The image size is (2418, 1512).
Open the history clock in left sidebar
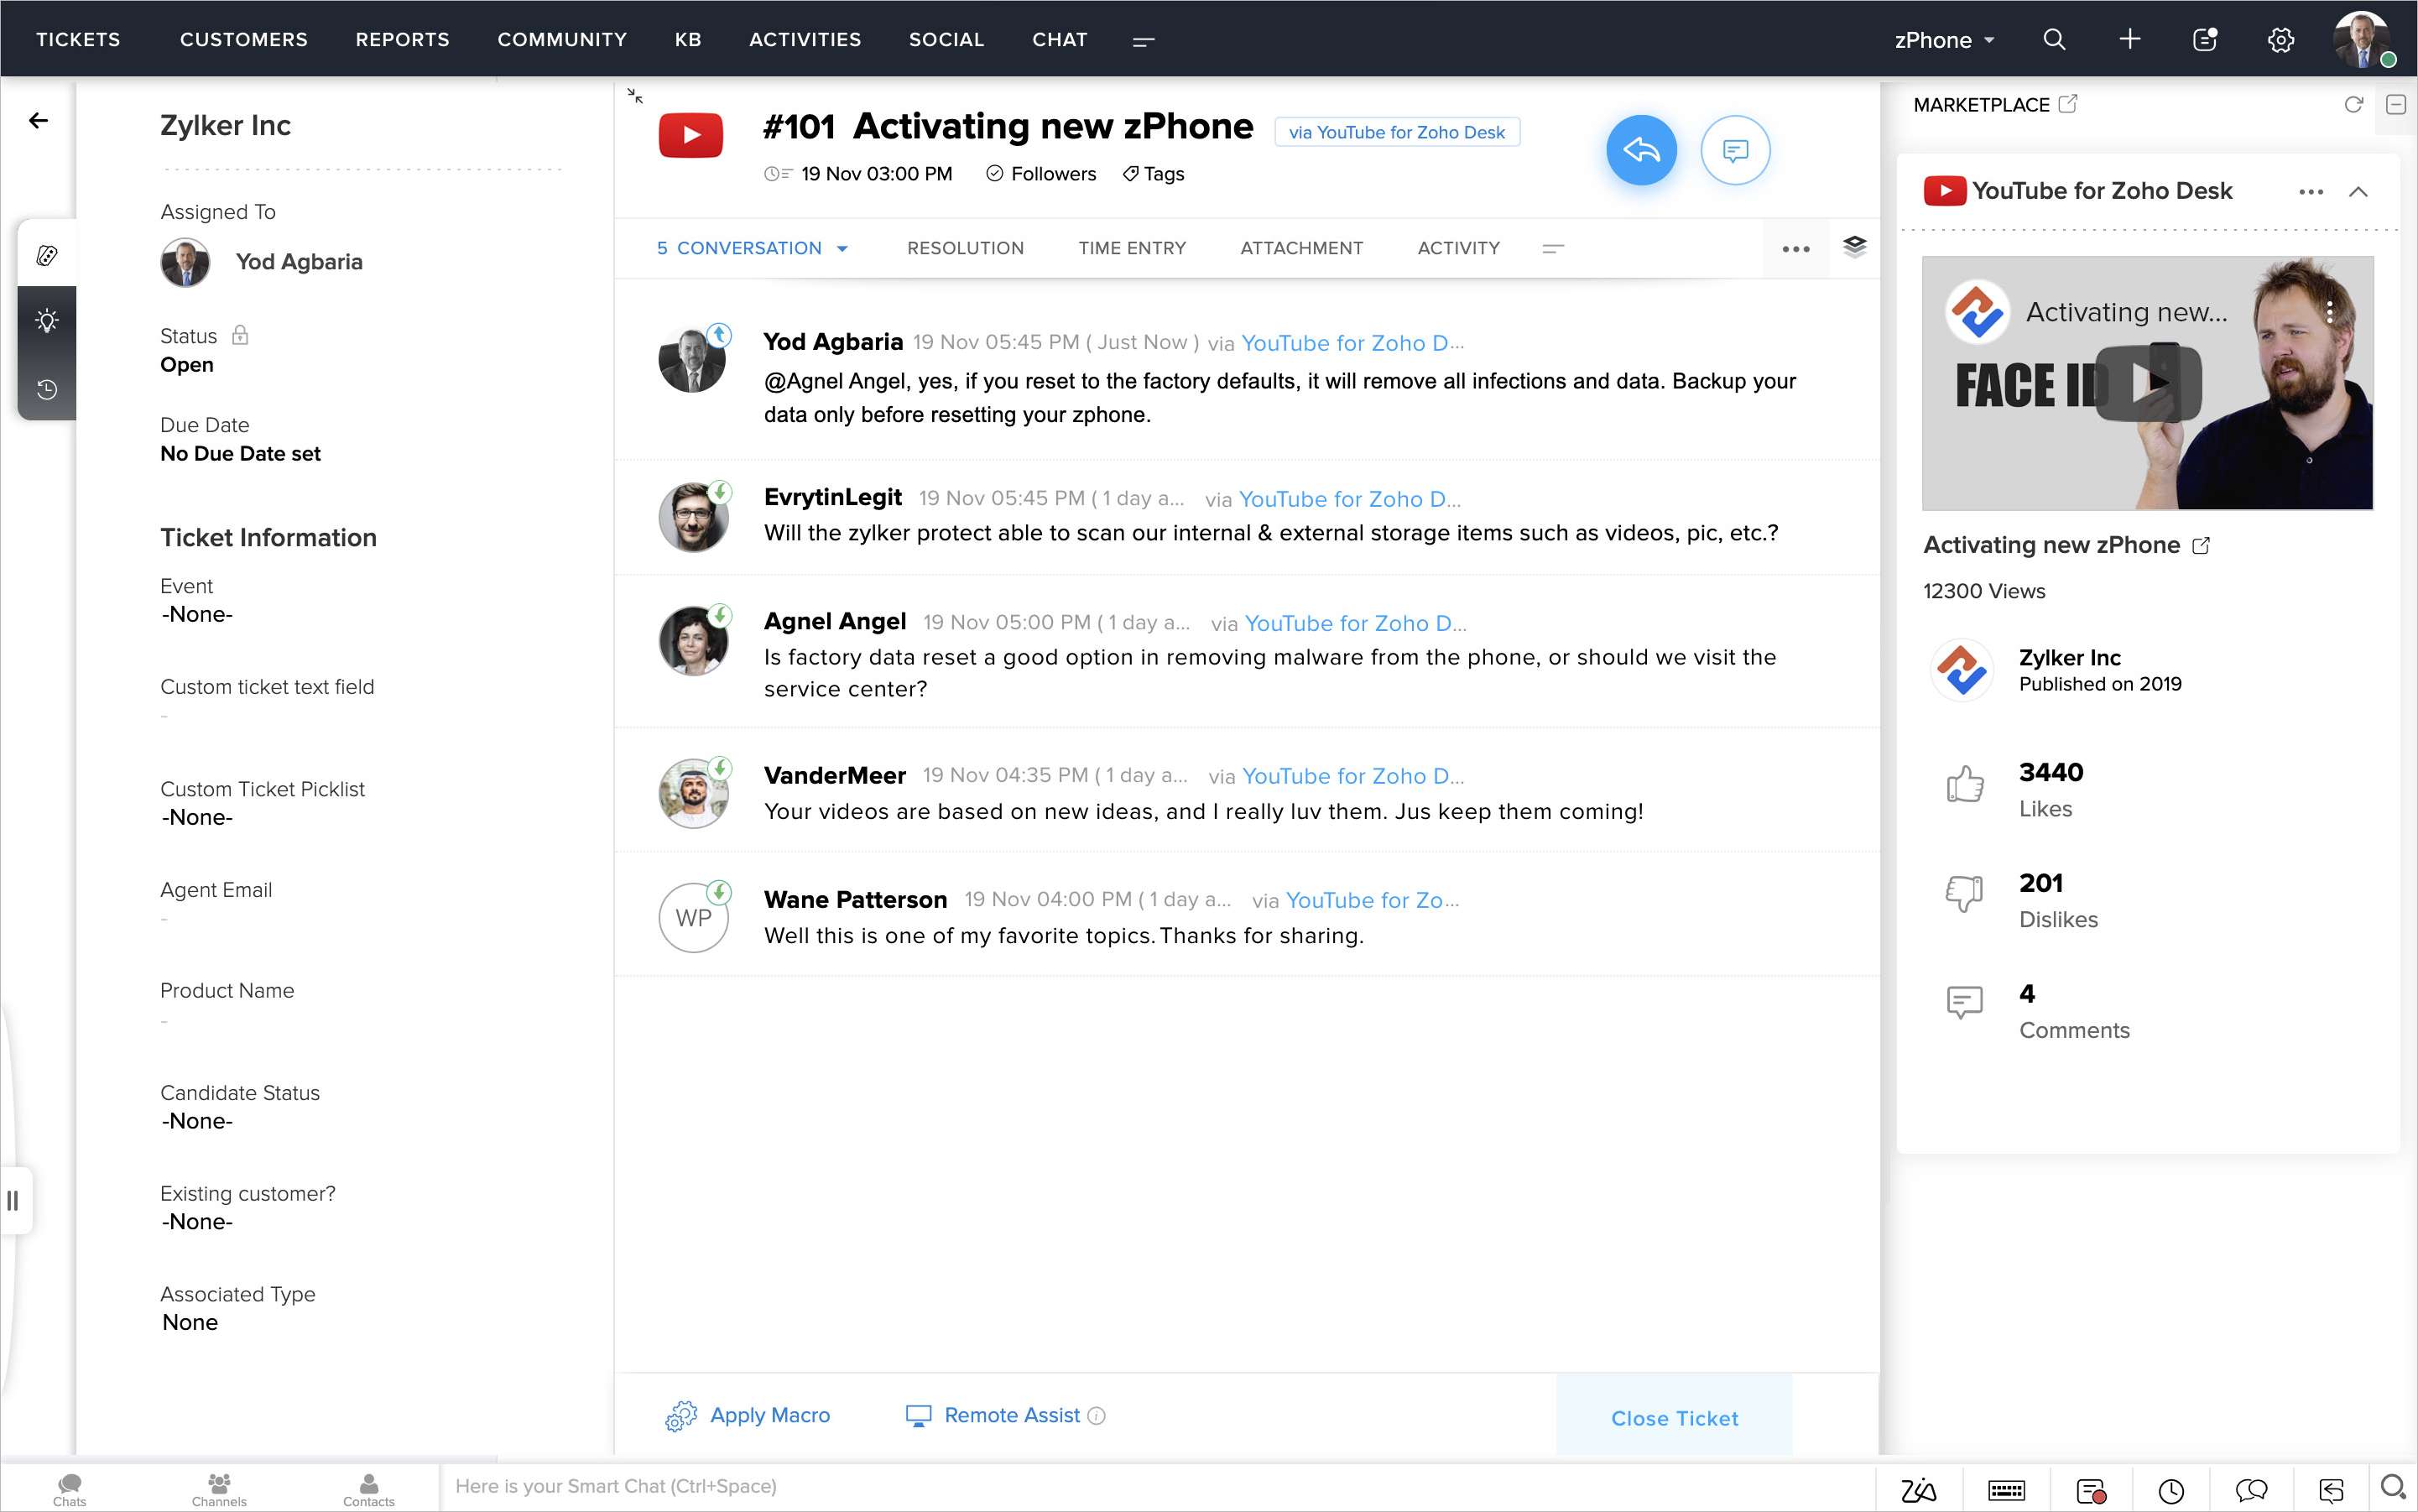pyautogui.click(x=47, y=389)
